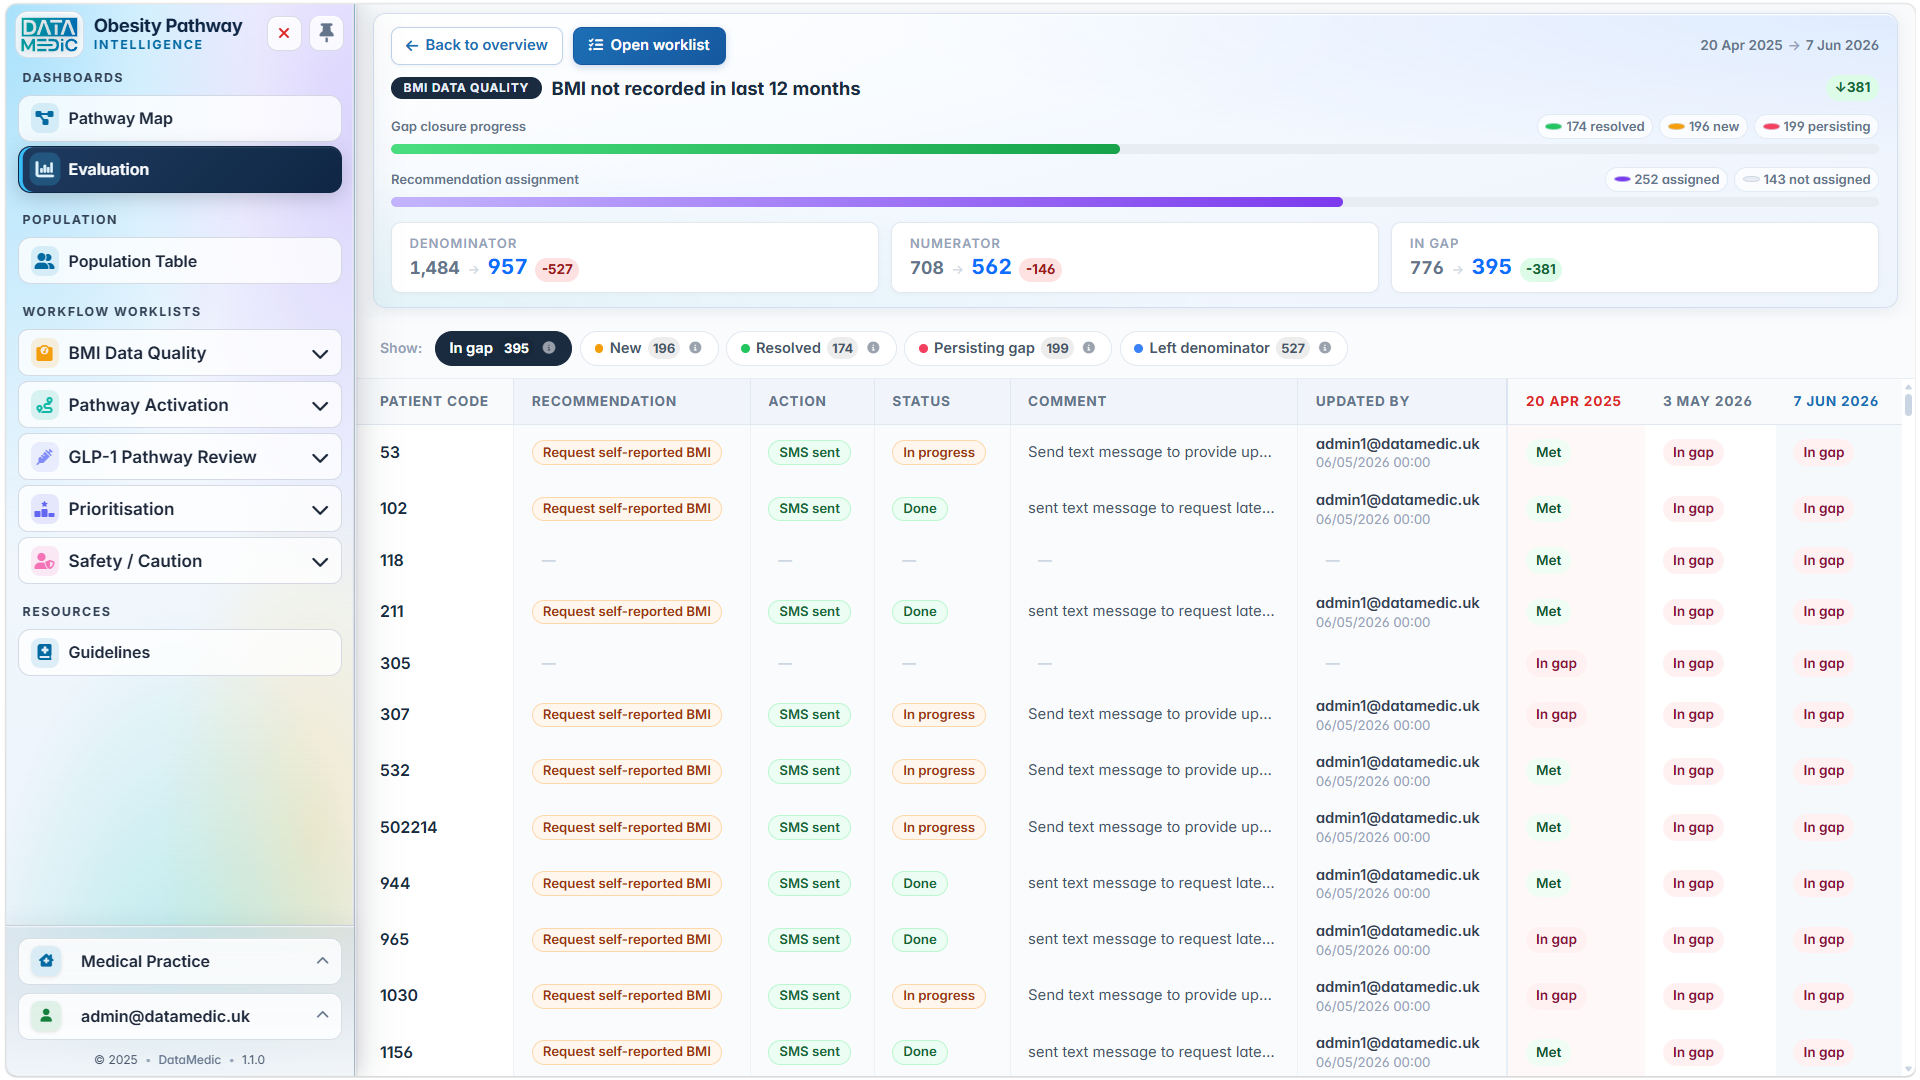Screen dimensions: 1920x1080
Task: Click the Pathway Map icon
Action: pos(44,118)
